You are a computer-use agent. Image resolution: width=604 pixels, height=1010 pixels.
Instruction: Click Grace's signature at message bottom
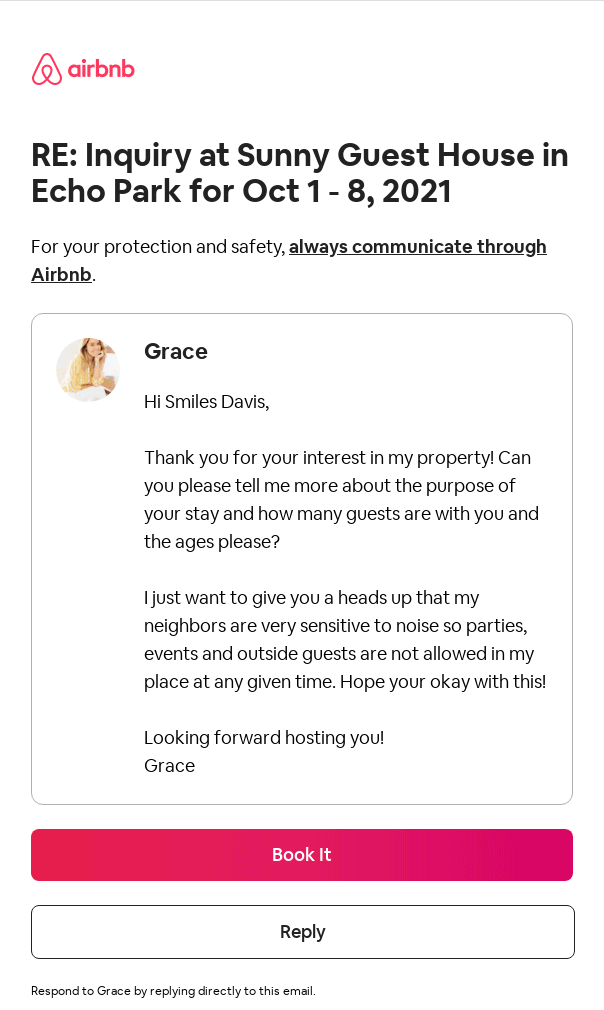coord(168,765)
